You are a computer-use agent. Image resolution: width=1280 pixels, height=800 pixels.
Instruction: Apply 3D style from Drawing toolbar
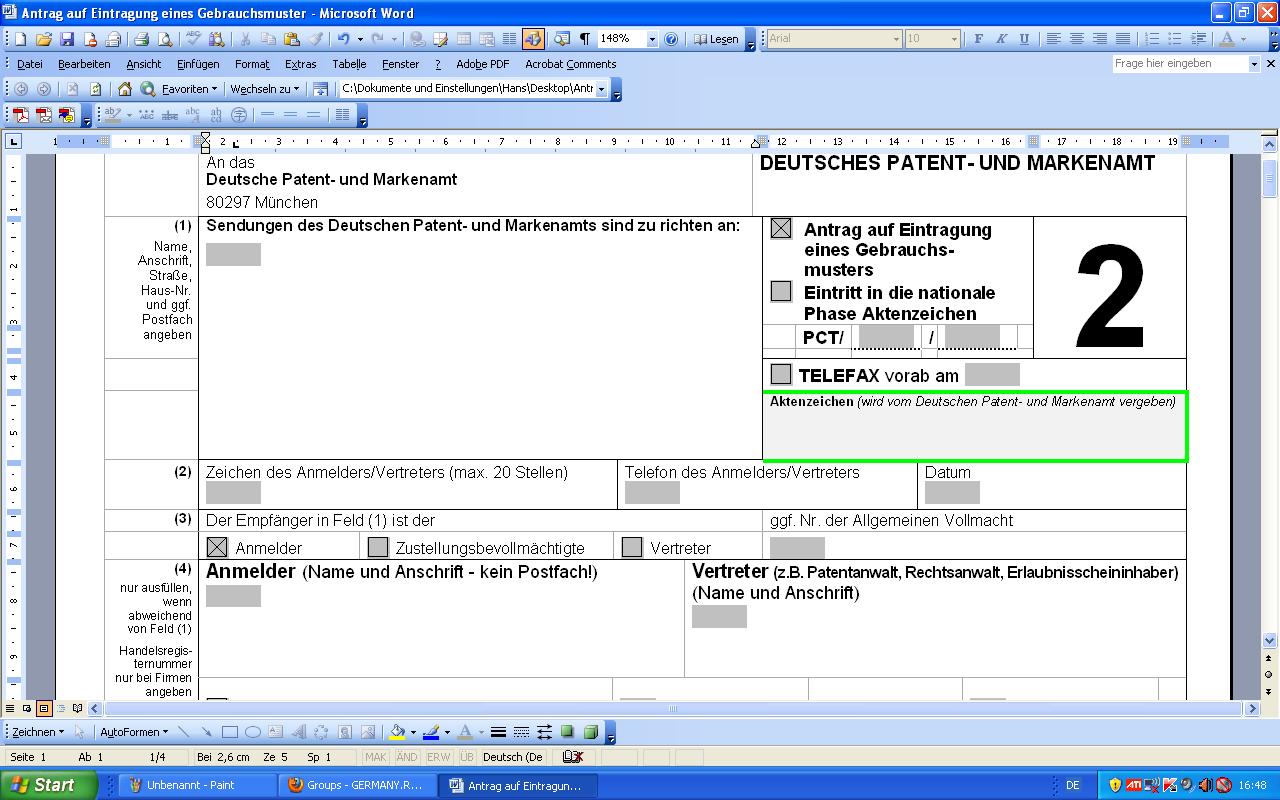coord(590,732)
